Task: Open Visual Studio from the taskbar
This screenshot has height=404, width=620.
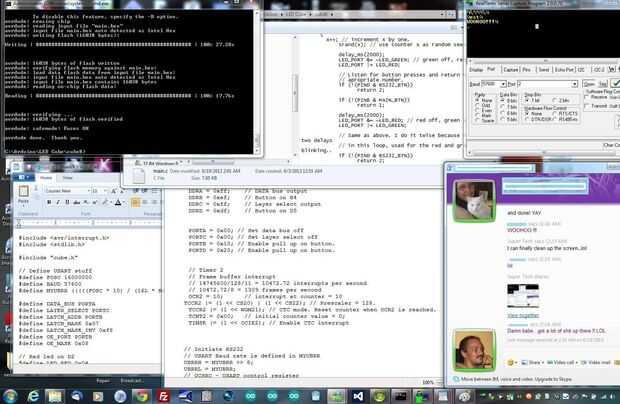Action: click(358, 396)
